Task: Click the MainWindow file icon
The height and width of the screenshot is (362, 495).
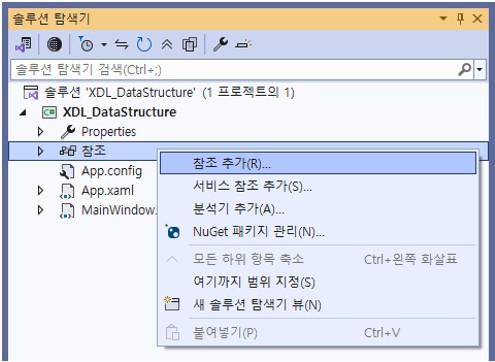Action: pos(67,211)
